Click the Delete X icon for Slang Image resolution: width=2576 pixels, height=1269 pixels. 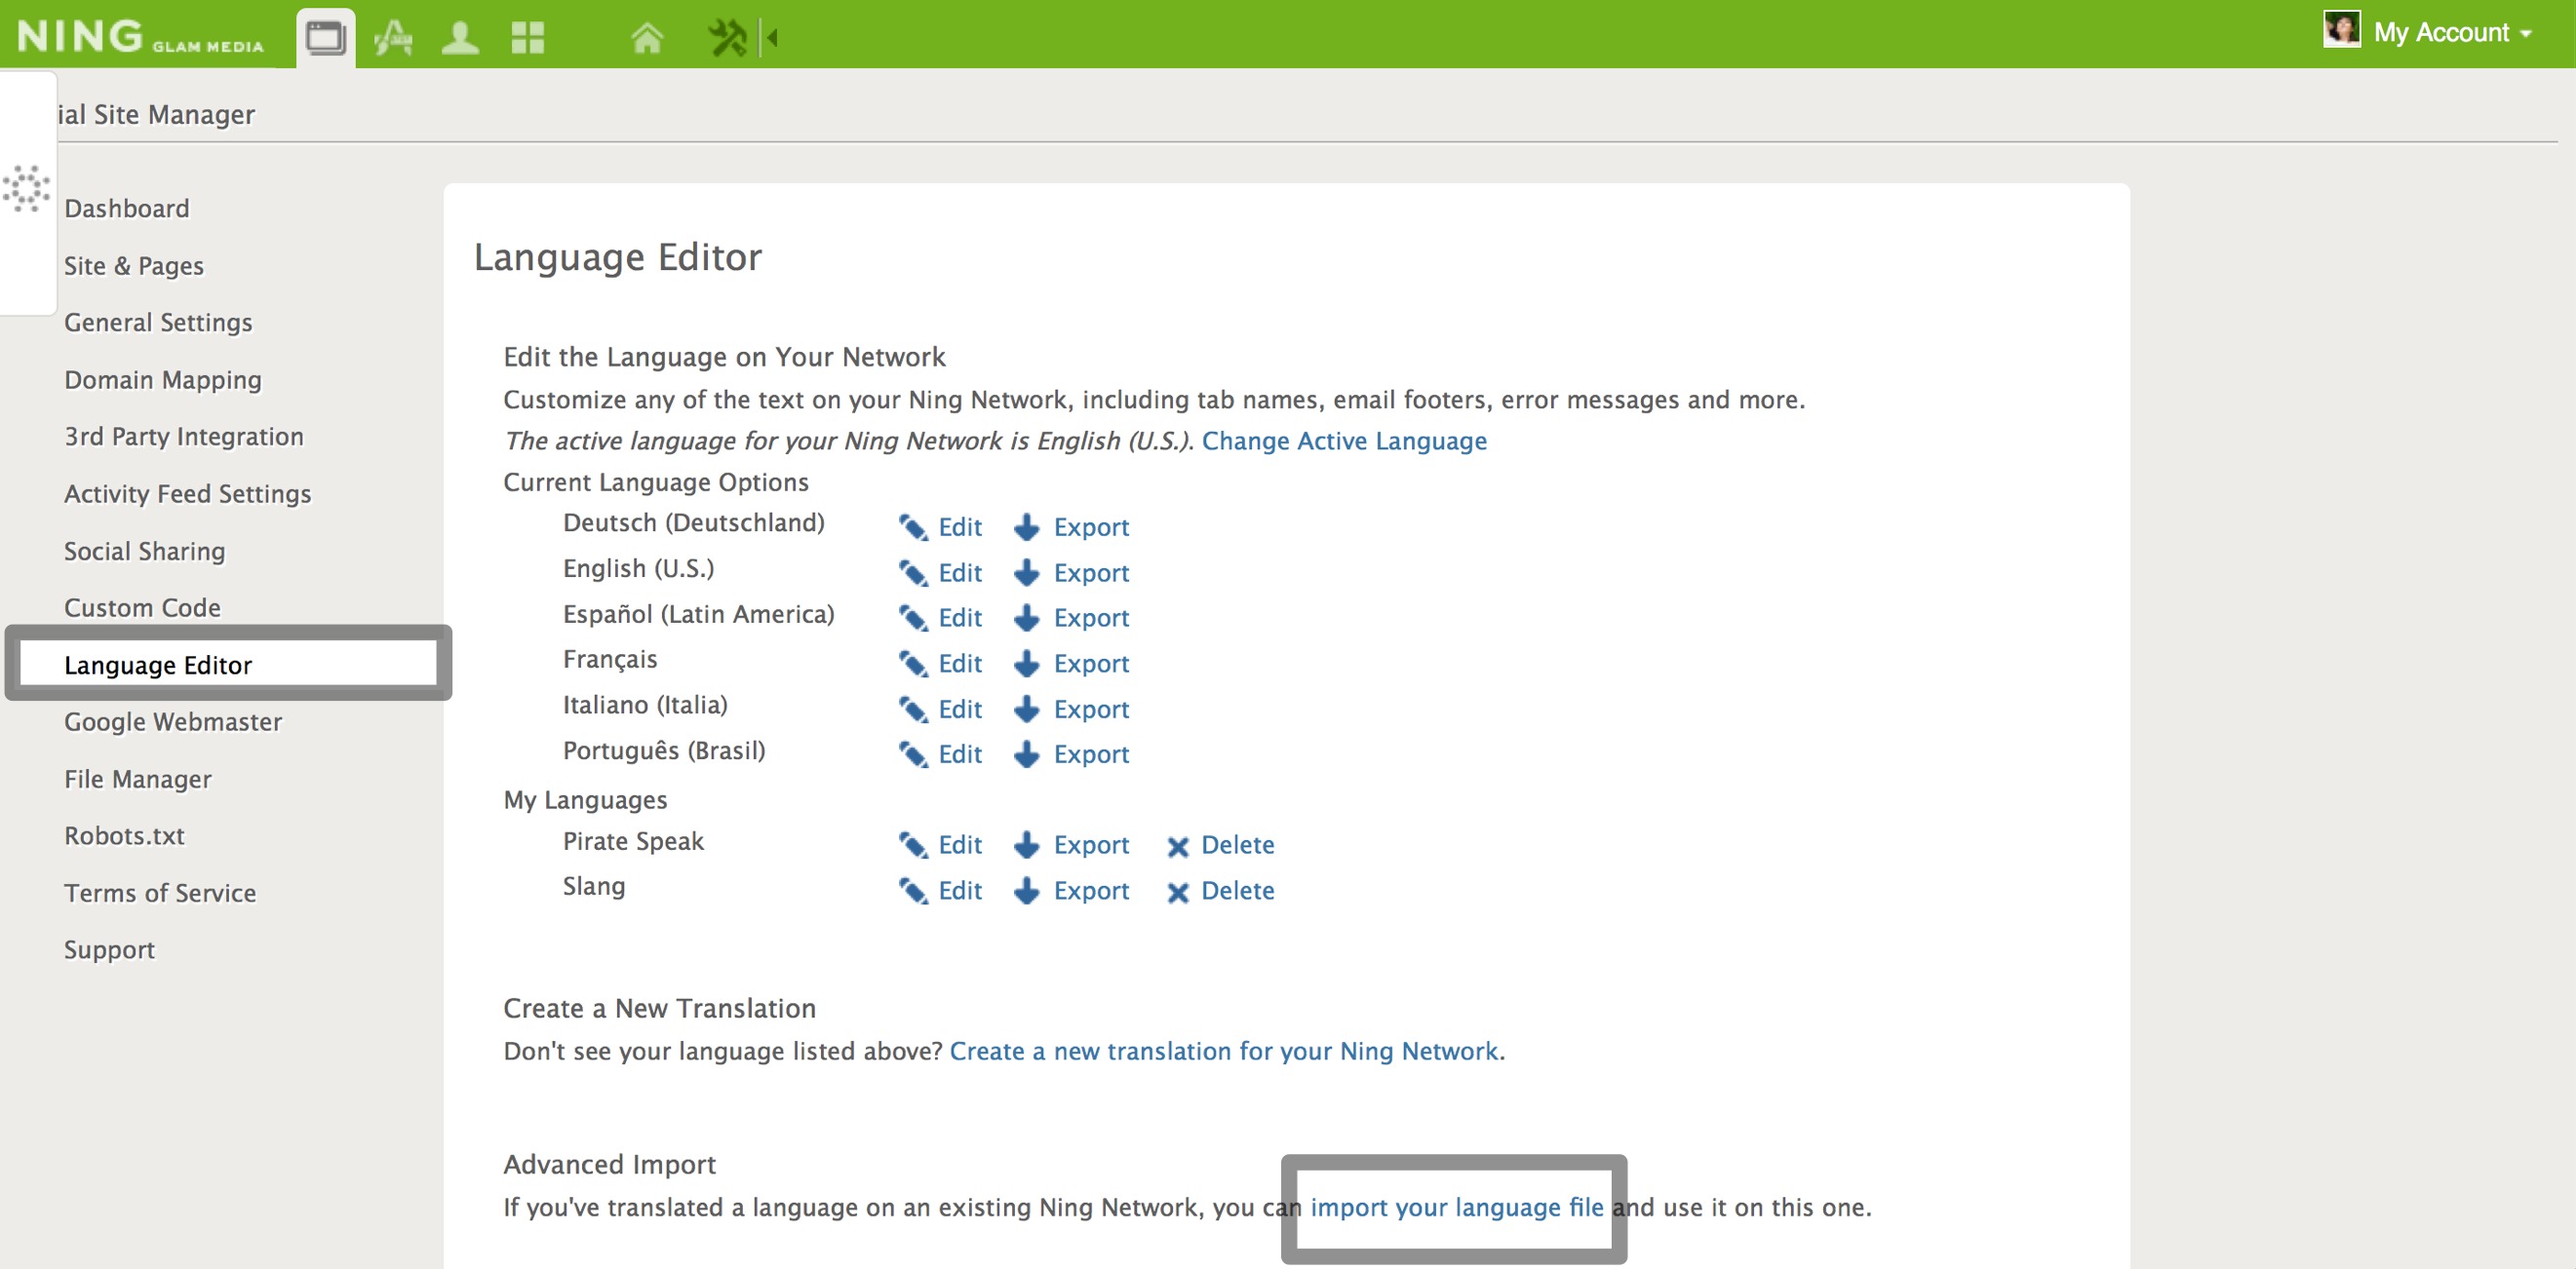coord(1178,892)
